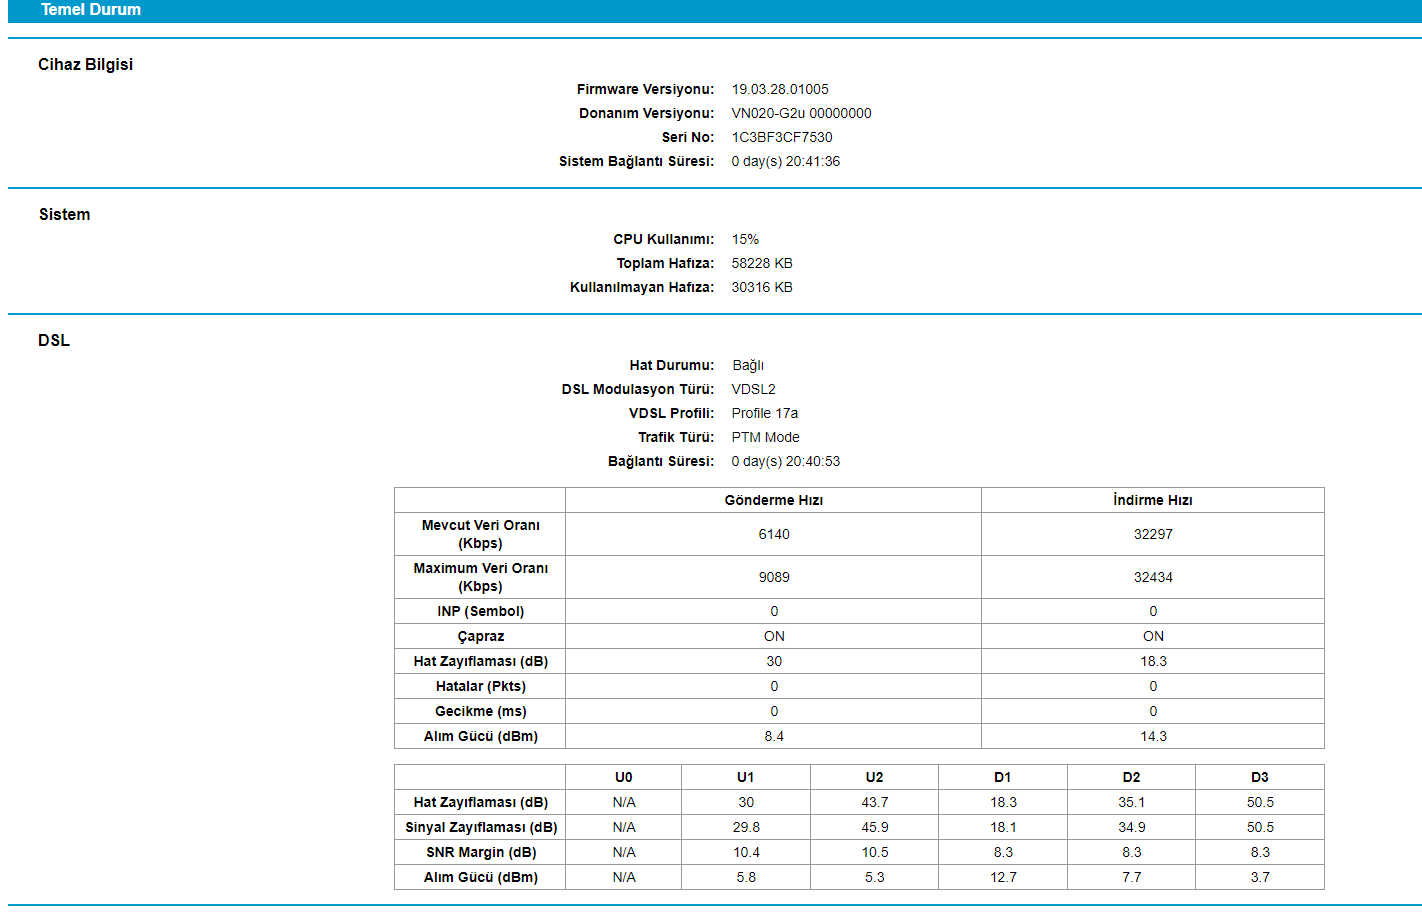Click U1 SNR margin value 10.4

pos(746,852)
